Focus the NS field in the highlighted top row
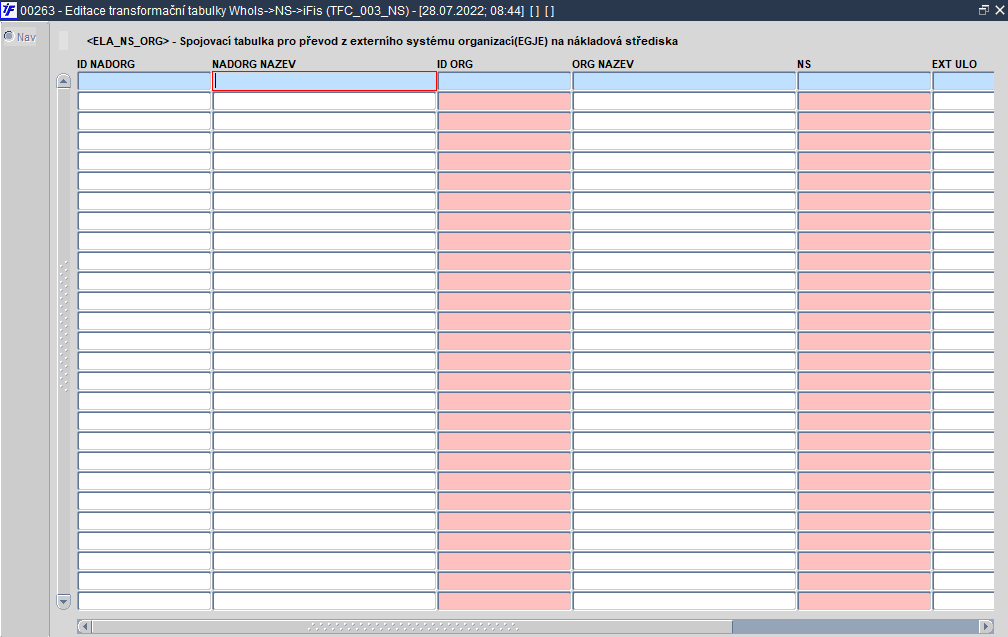Screen dimensions: 1008x637 point(864,81)
